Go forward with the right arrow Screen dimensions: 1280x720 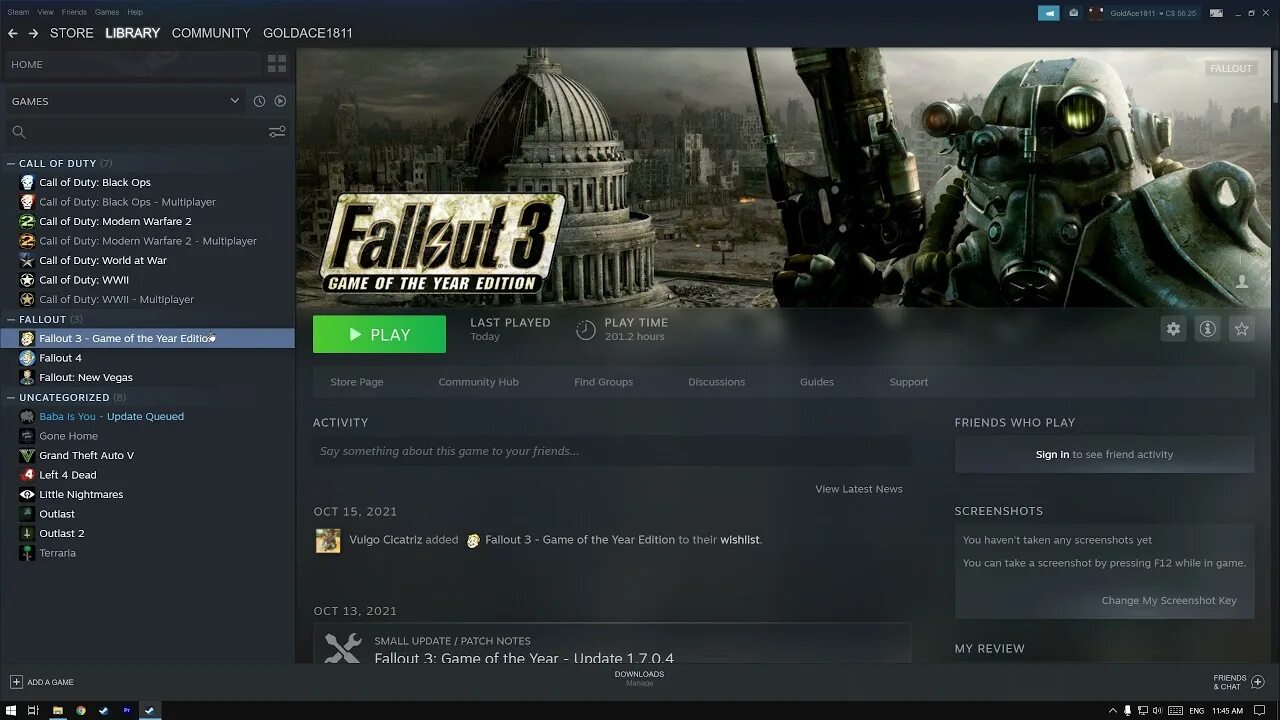(x=33, y=33)
